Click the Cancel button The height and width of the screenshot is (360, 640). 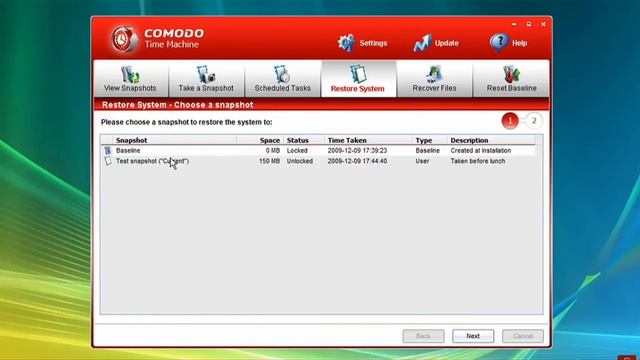click(523, 336)
